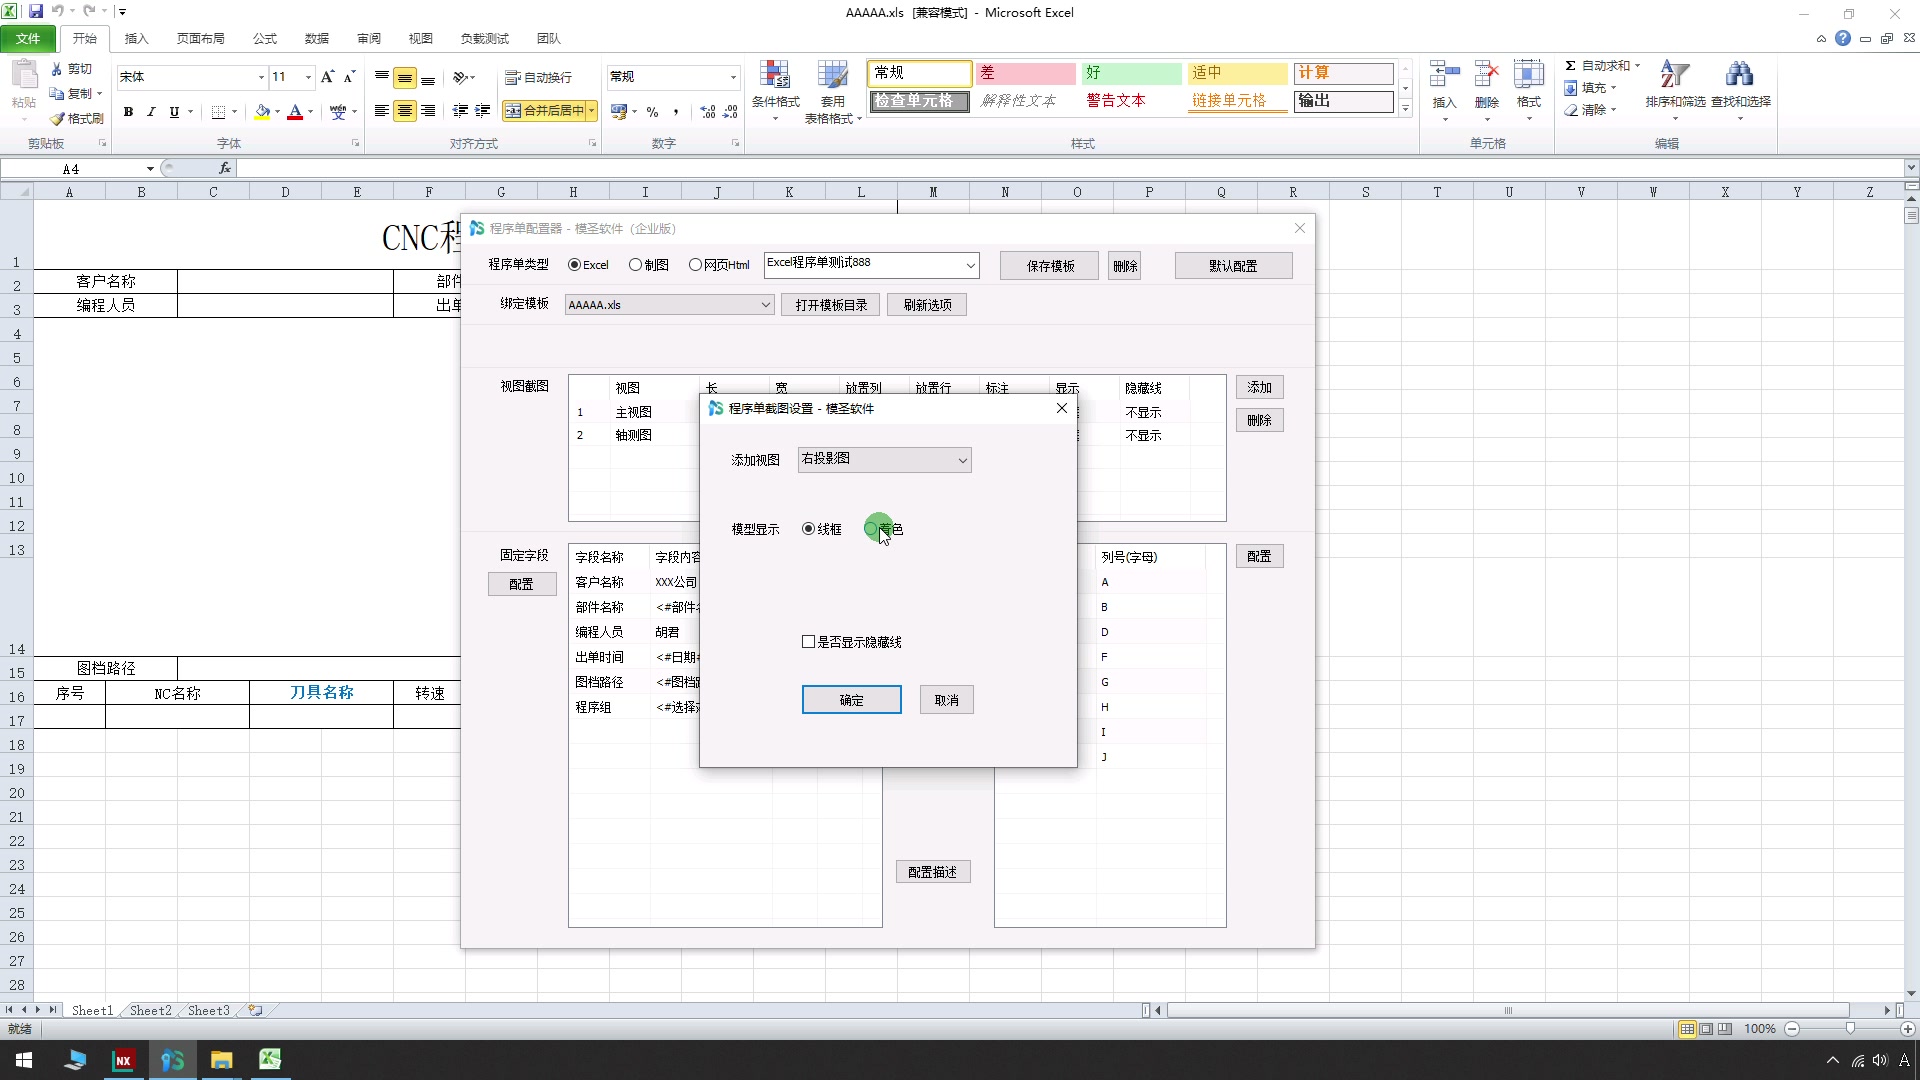1920x1080 pixels.
Task: Toggle bold formatting
Action: pyautogui.click(x=128, y=112)
